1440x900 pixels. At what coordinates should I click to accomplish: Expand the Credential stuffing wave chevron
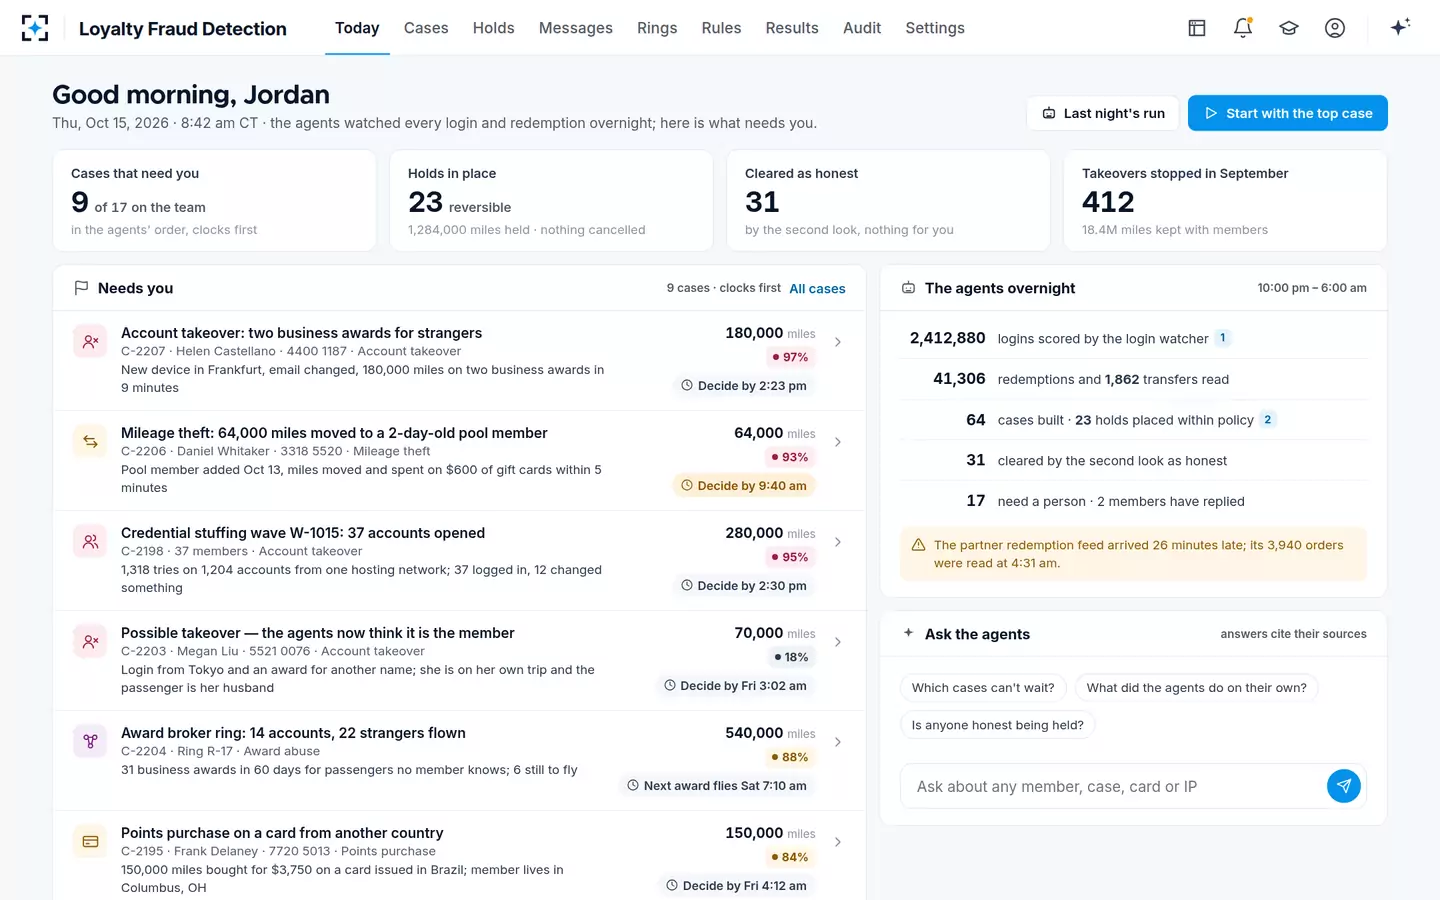pos(838,542)
